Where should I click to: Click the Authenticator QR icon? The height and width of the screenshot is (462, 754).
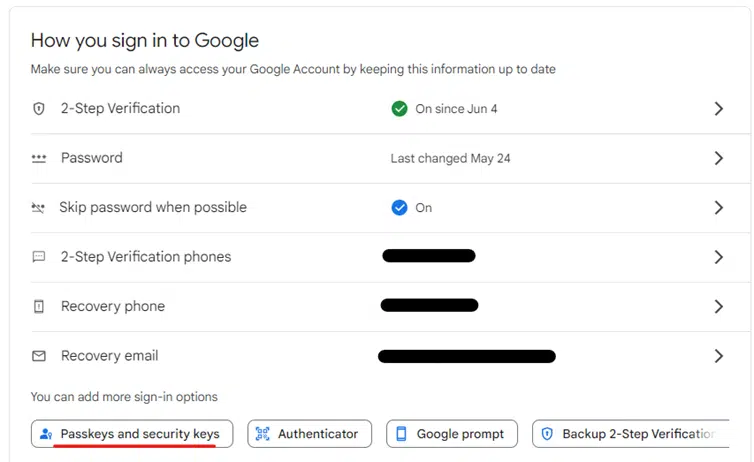click(263, 434)
